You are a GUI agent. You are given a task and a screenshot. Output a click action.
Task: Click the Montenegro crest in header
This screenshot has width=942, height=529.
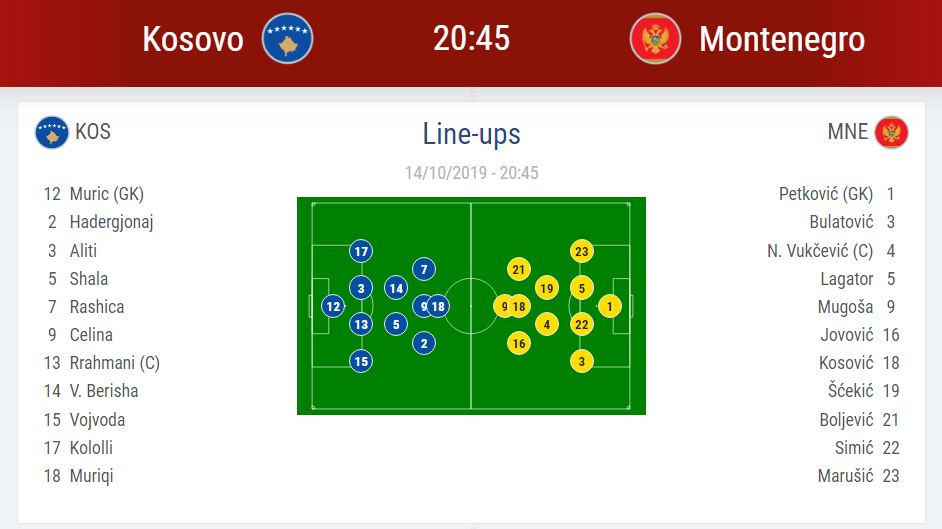(x=655, y=38)
